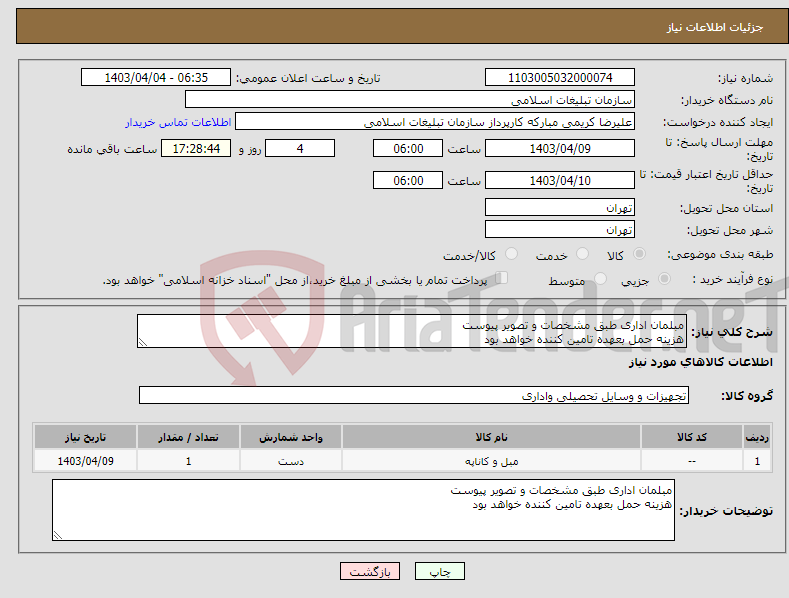The width and height of the screenshot is (789, 598).
Task: Click the remaining days field showing 4
Action: 300,148
